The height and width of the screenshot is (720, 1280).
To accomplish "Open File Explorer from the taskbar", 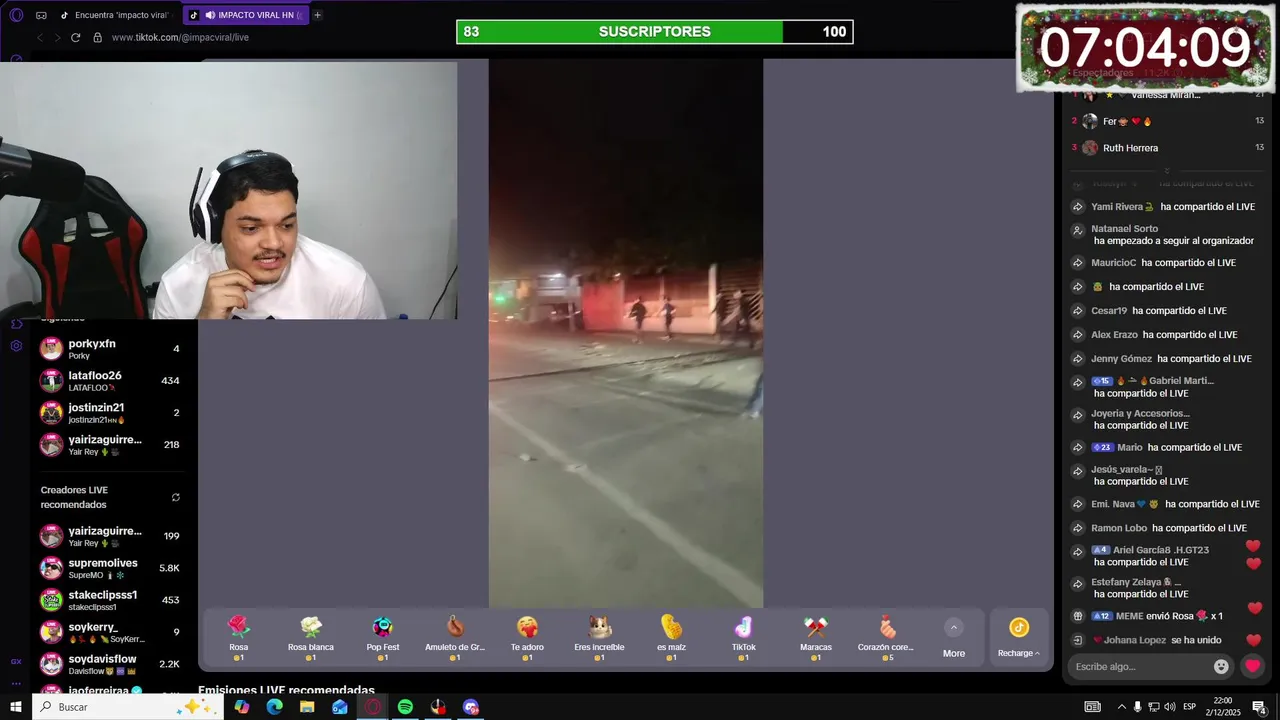I will point(307,707).
